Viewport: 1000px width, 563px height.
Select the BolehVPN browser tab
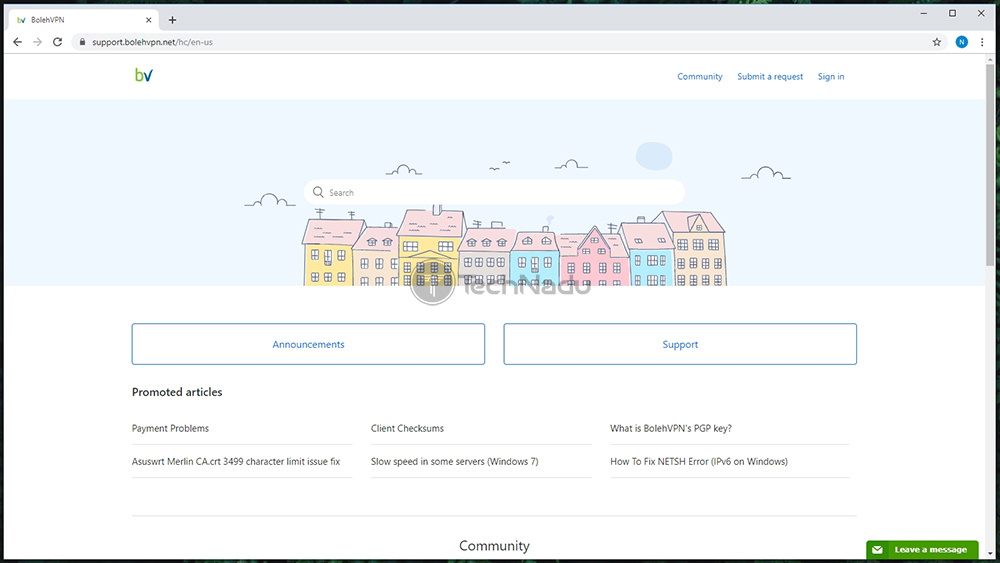(83, 20)
